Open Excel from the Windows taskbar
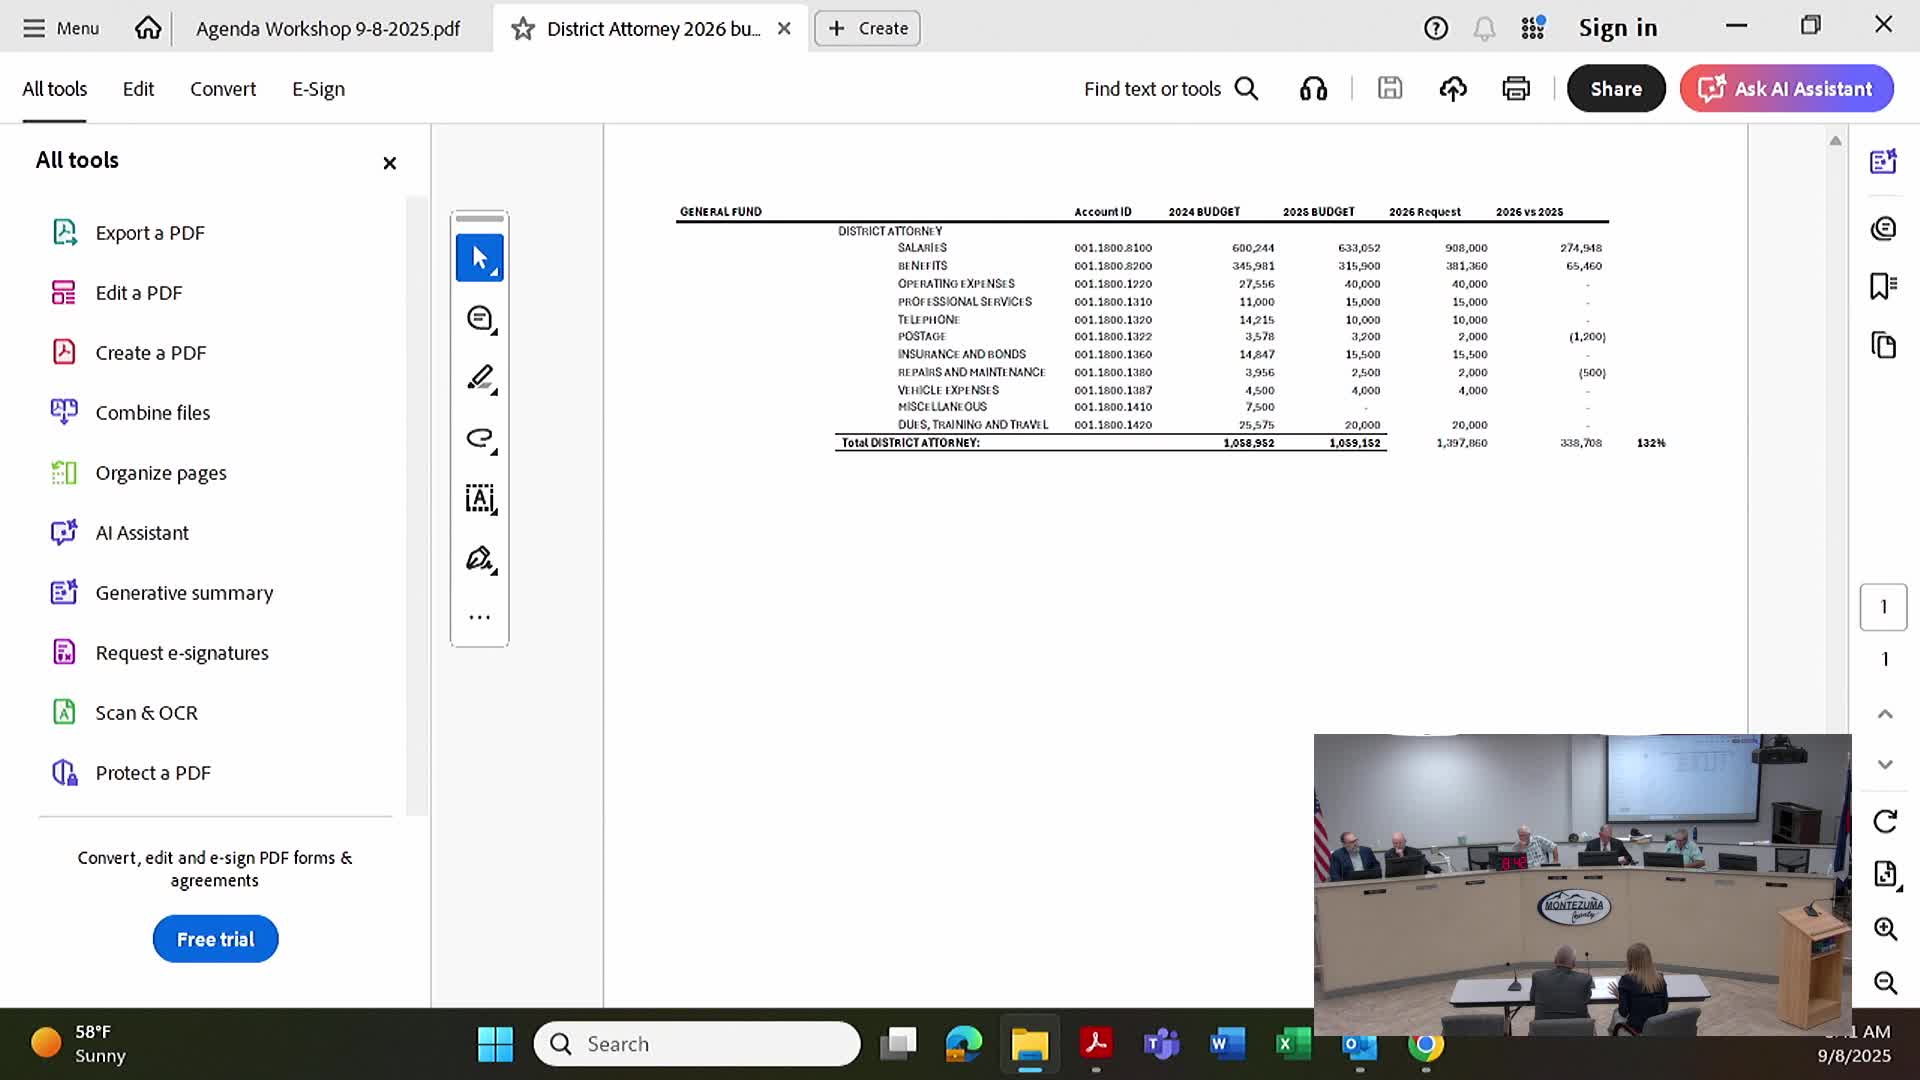 pos(1292,1044)
